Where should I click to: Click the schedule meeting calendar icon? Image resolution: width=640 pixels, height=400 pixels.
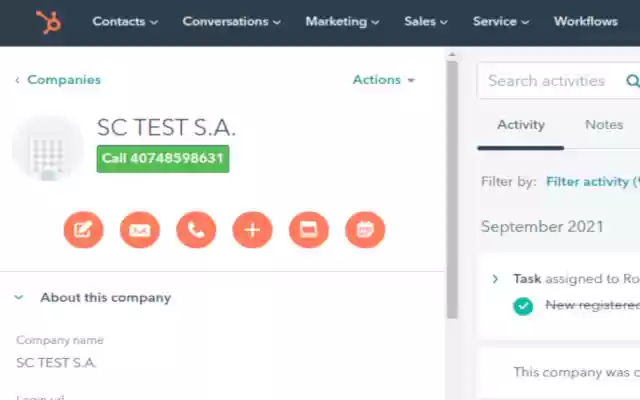coord(365,230)
